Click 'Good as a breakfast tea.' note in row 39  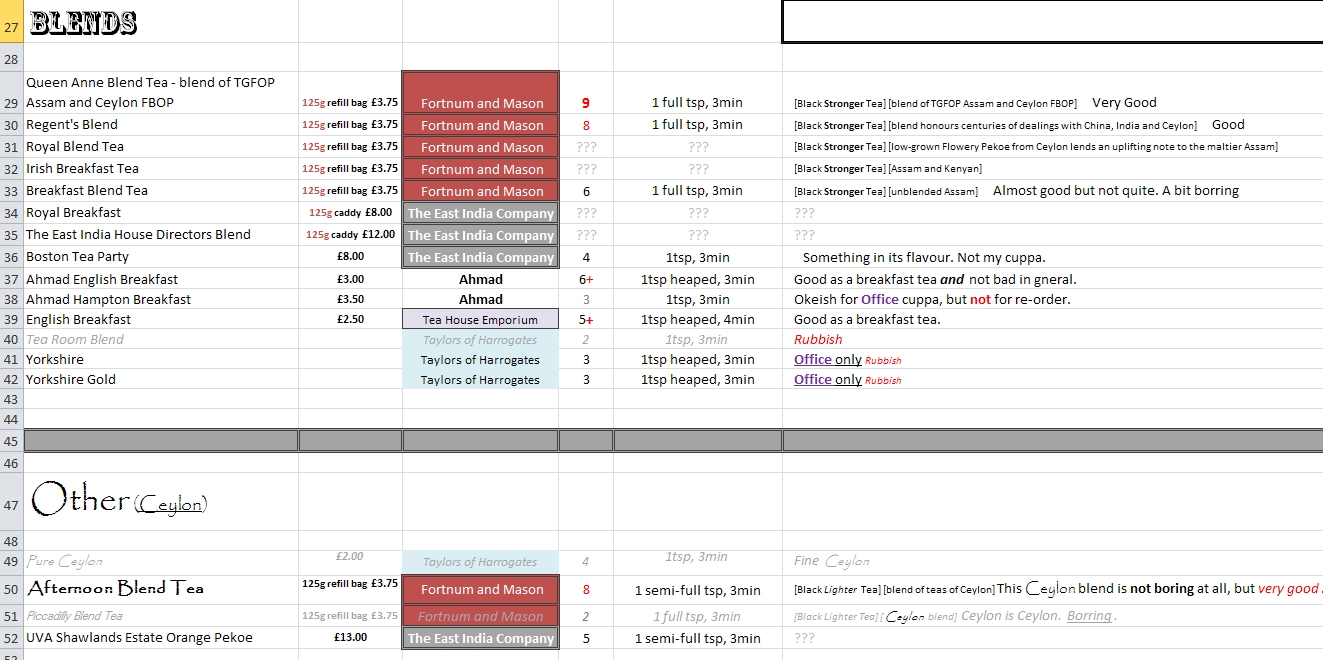(867, 319)
